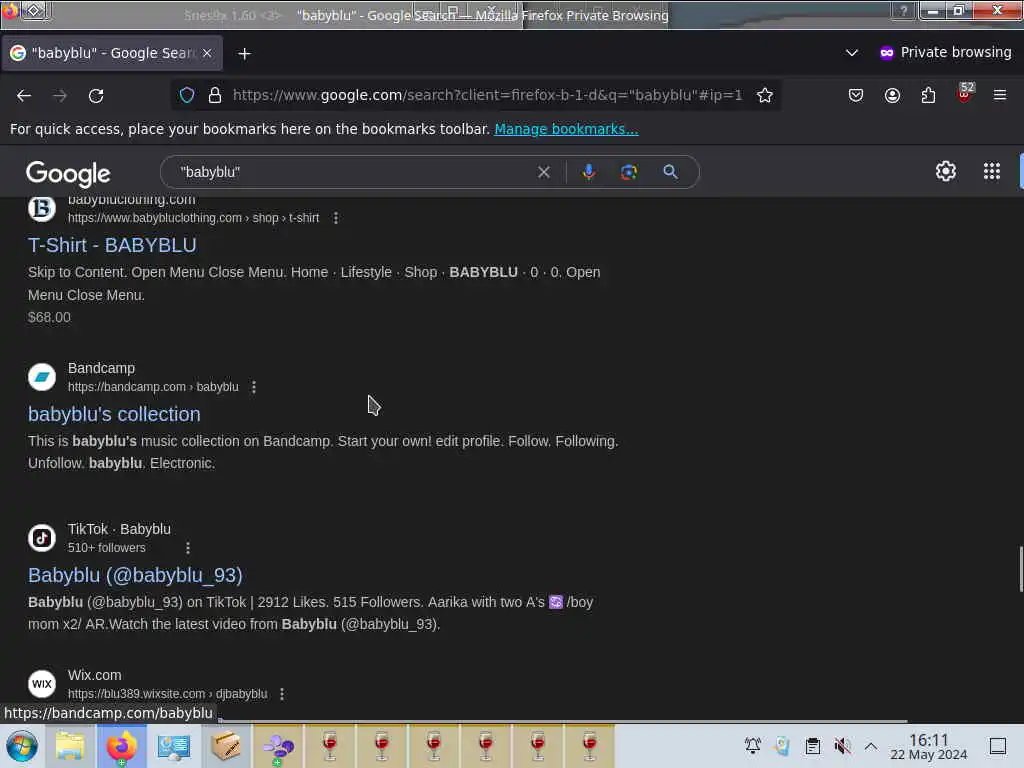
Task: Click the $68.00 price text
Action: [x=50, y=317]
